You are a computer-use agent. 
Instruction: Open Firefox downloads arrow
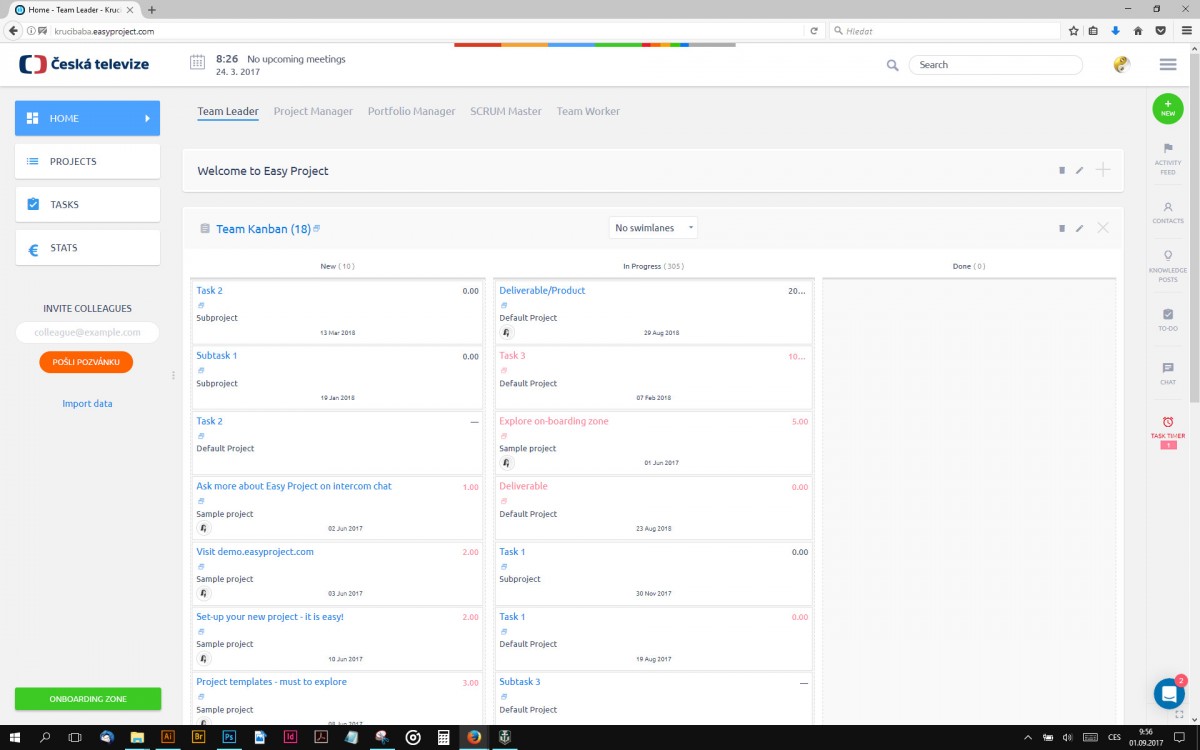coord(1116,31)
